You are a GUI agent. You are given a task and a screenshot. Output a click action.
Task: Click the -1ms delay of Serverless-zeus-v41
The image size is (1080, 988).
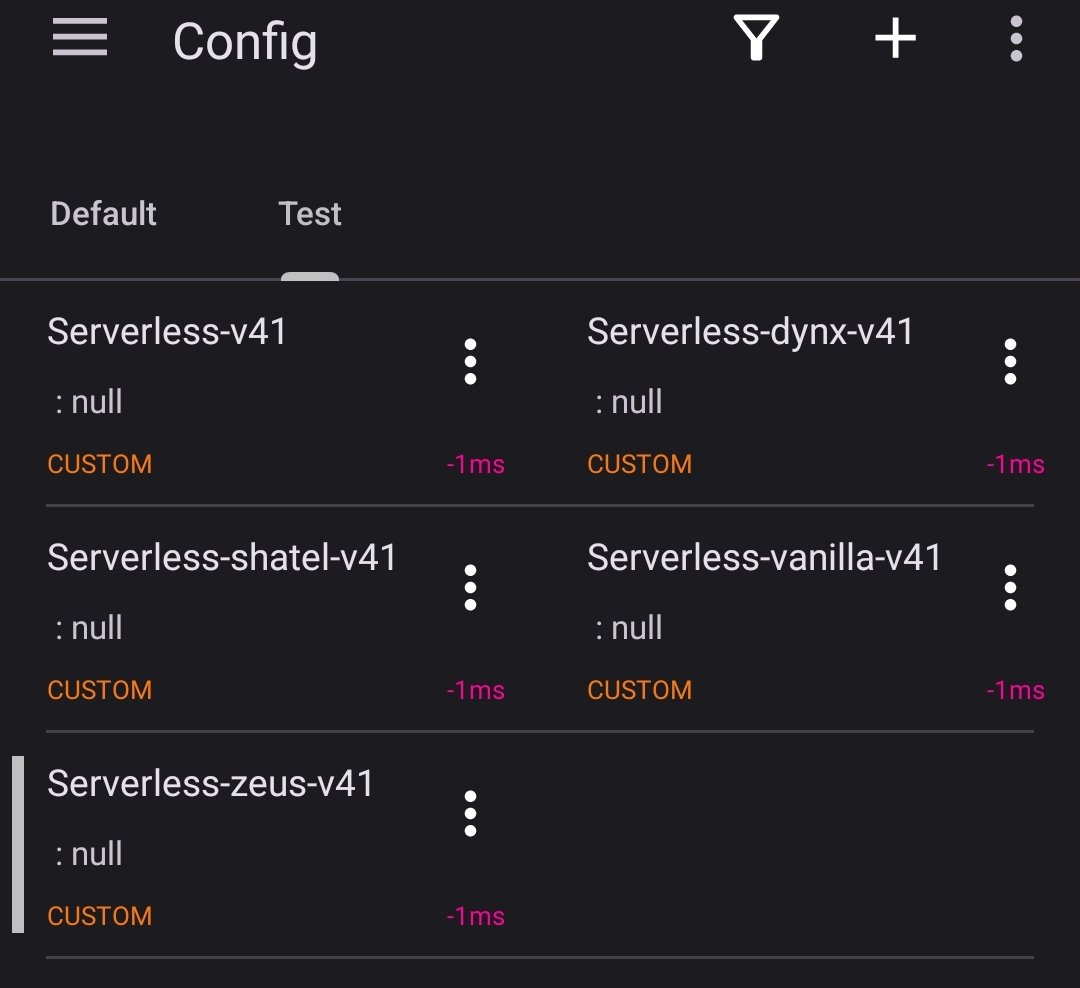click(475, 917)
